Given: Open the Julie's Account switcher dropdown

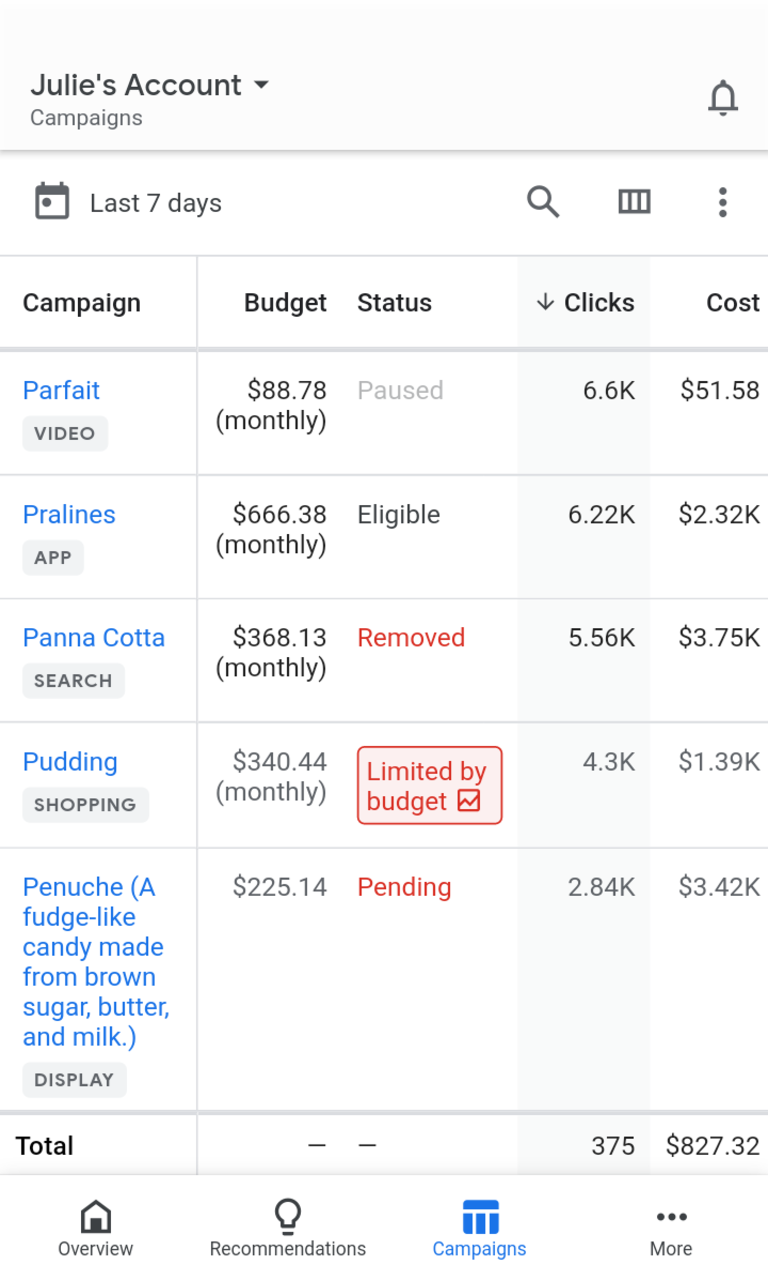Looking at the screenshot, I should pos(150,85).
